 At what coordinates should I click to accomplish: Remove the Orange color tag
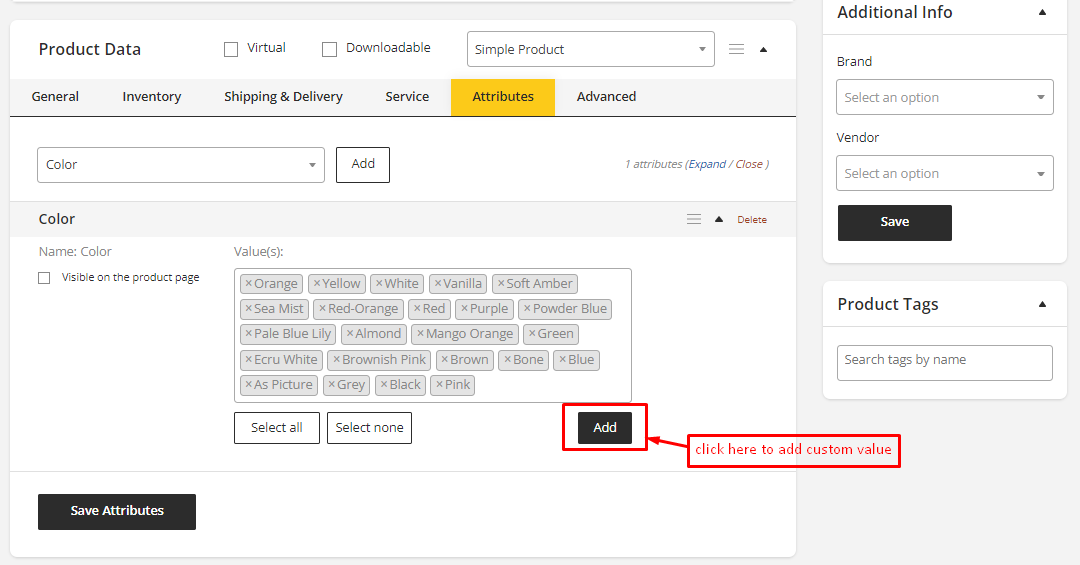click(249, 284)
